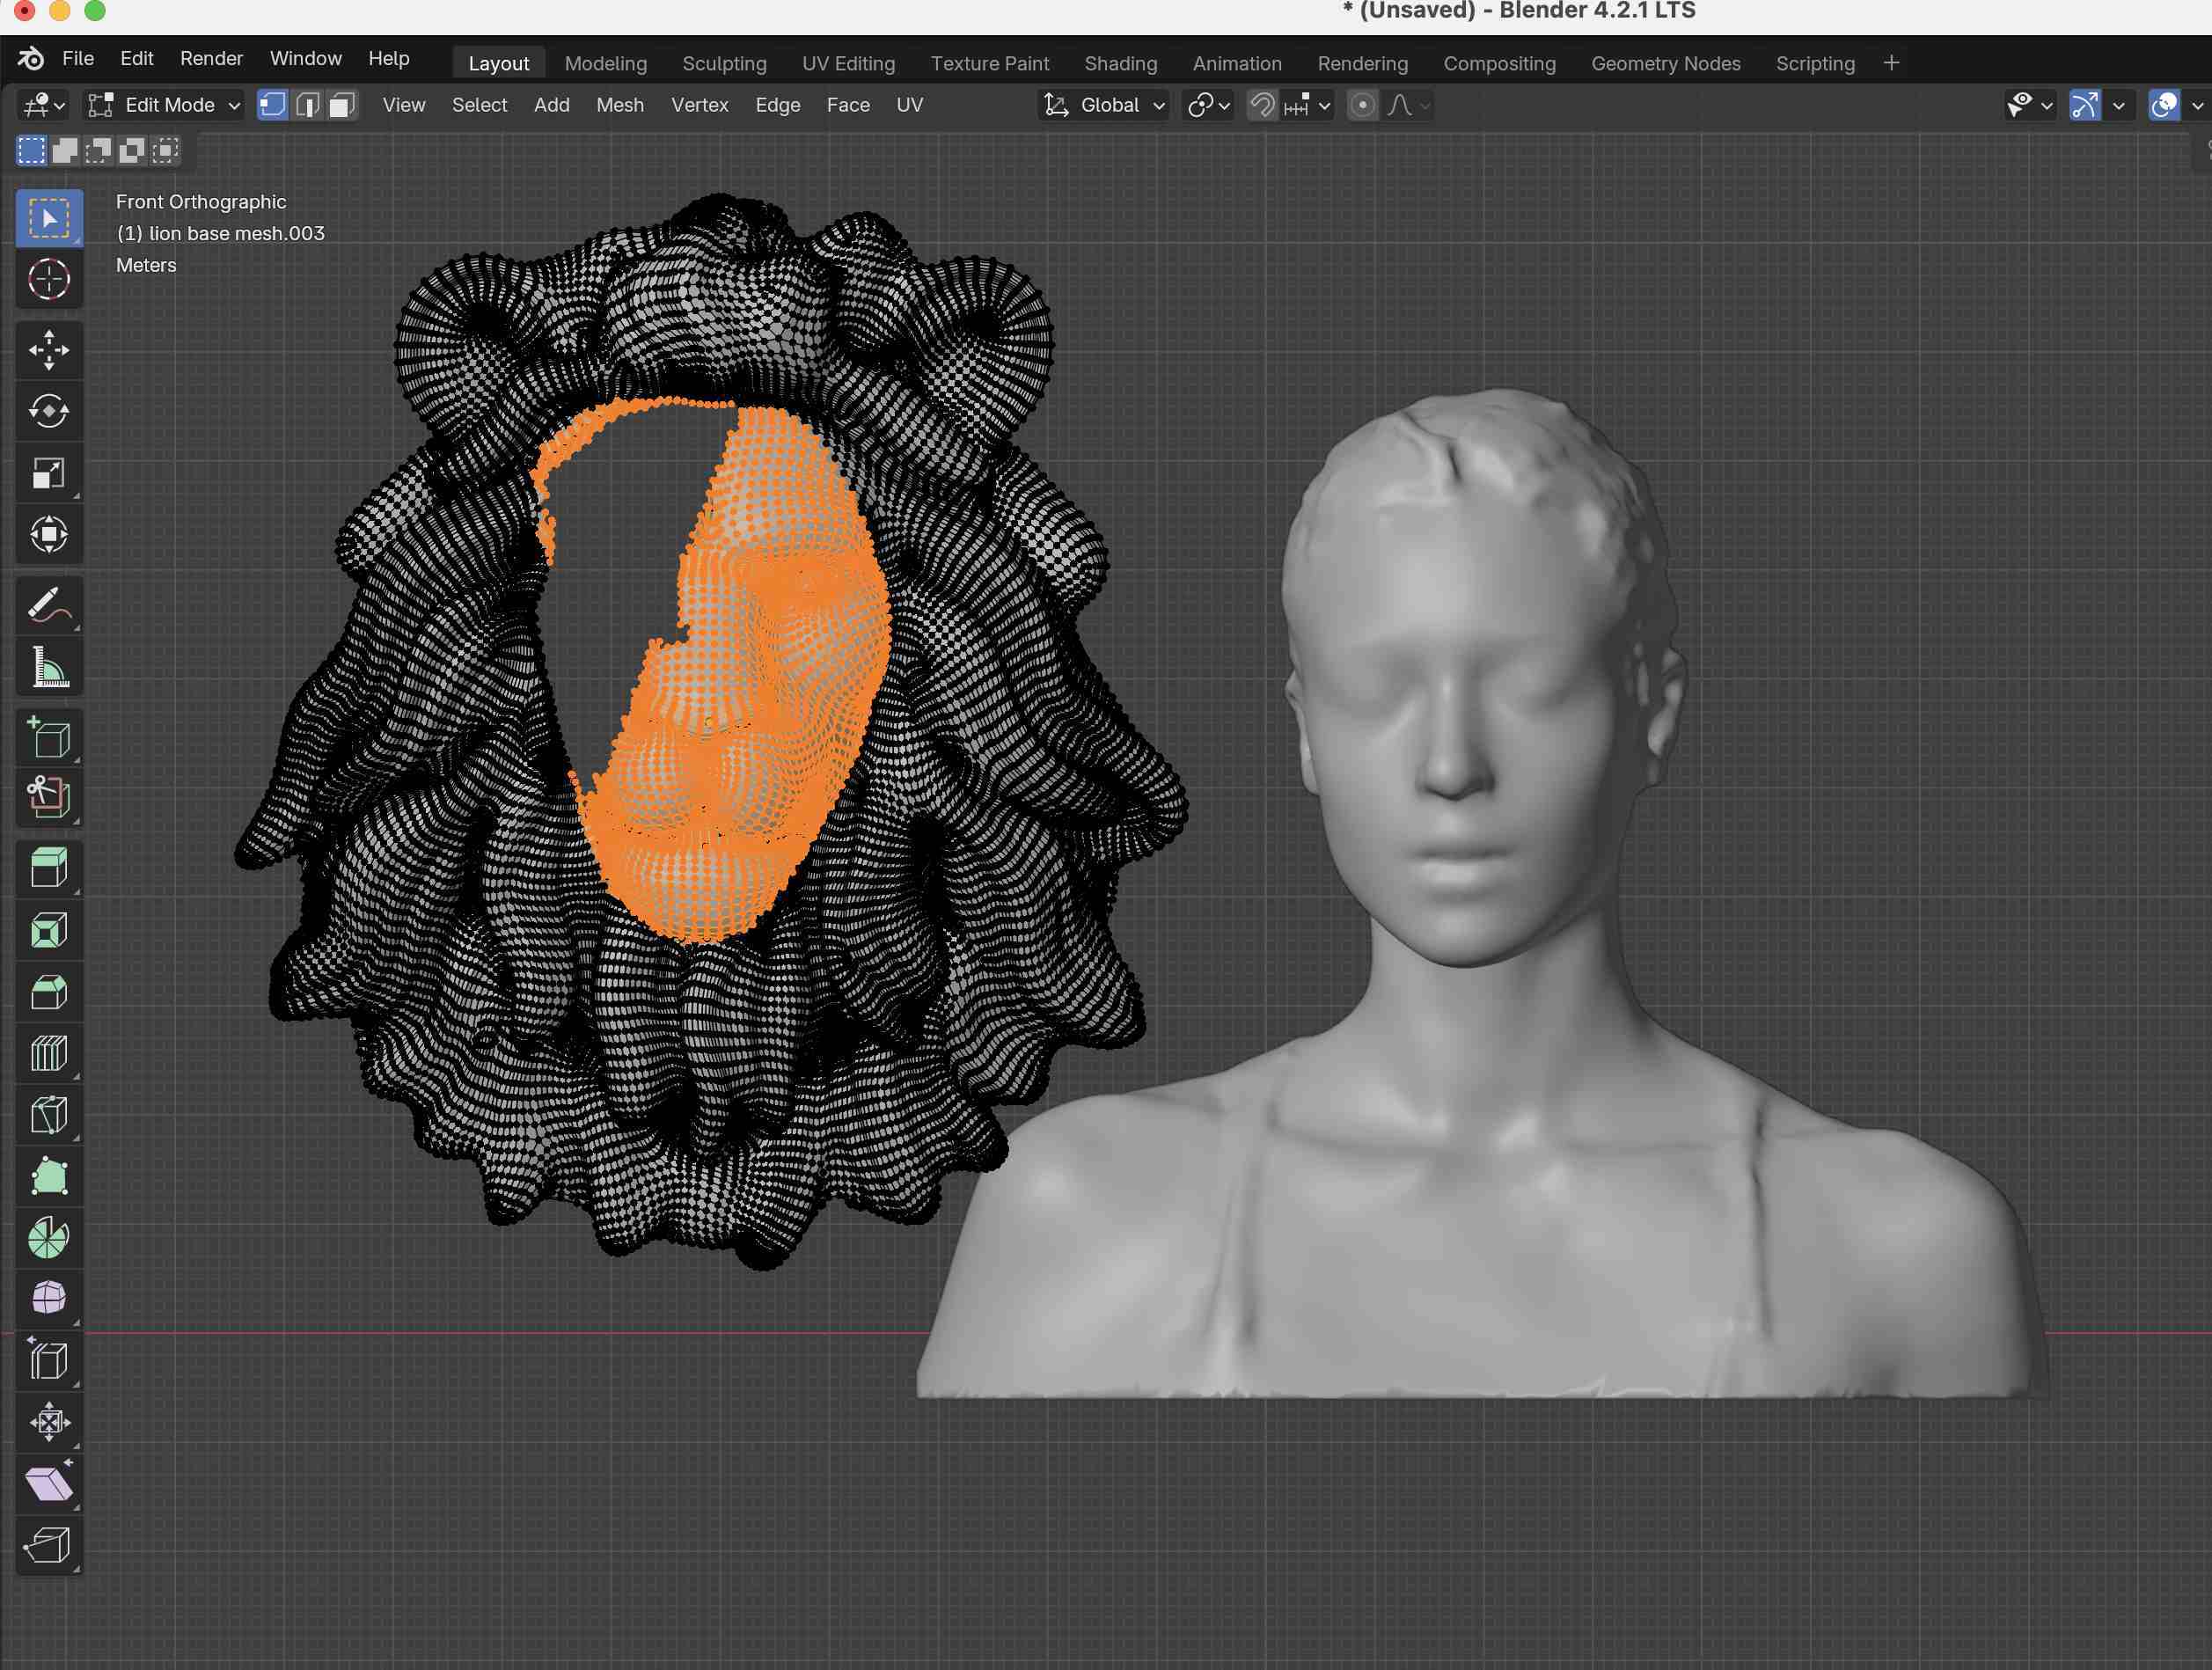Enable face select mode

click(x=342, y=105)
